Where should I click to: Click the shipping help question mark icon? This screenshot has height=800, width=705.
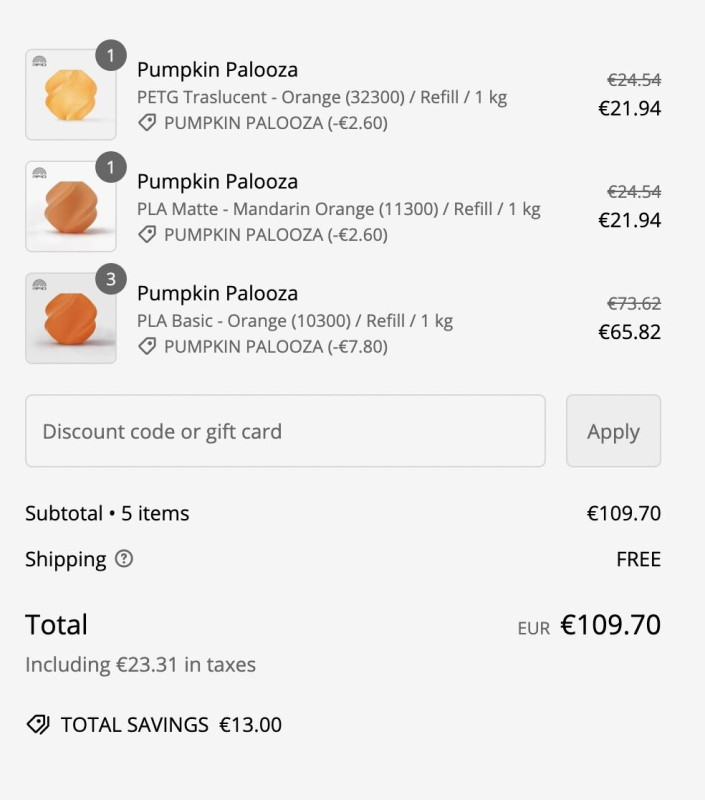124,559
